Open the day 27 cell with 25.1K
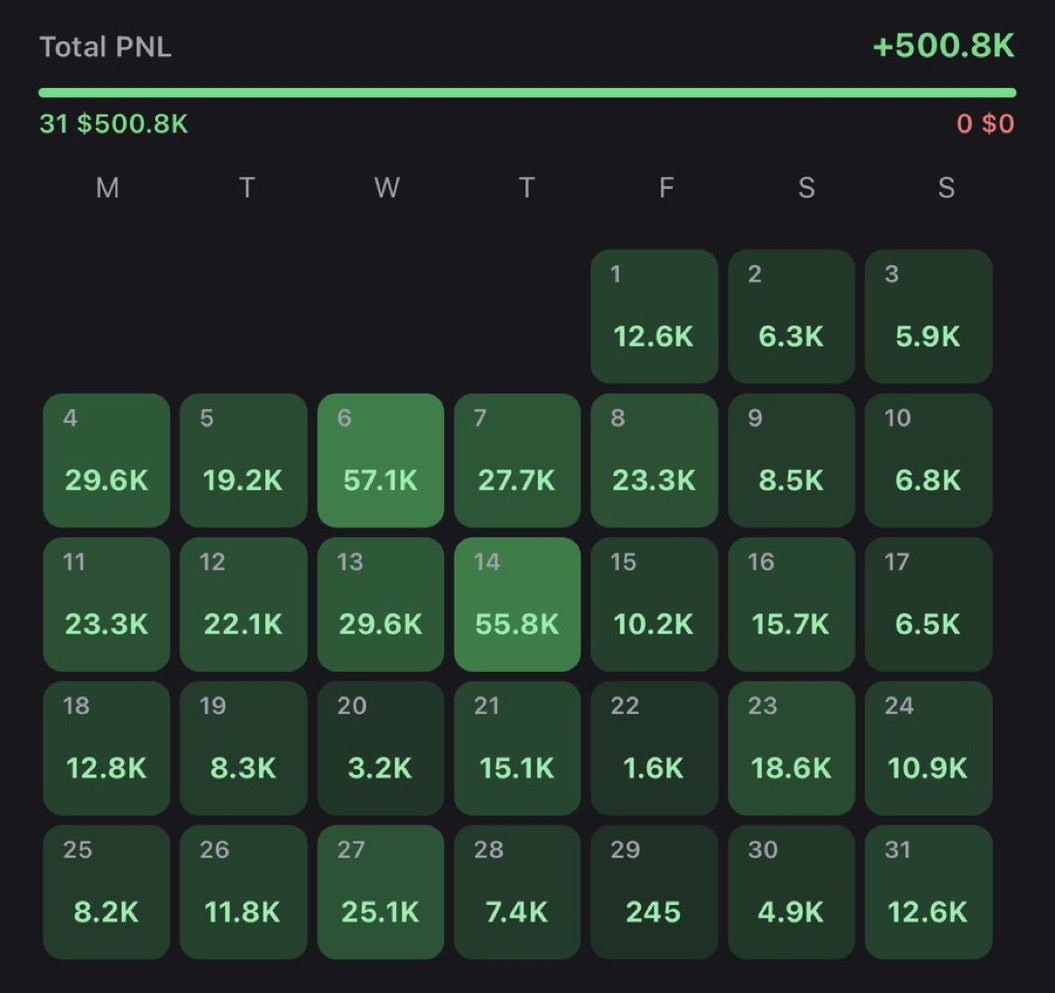Screen dimensions: 1055x993 coord(380,892)
